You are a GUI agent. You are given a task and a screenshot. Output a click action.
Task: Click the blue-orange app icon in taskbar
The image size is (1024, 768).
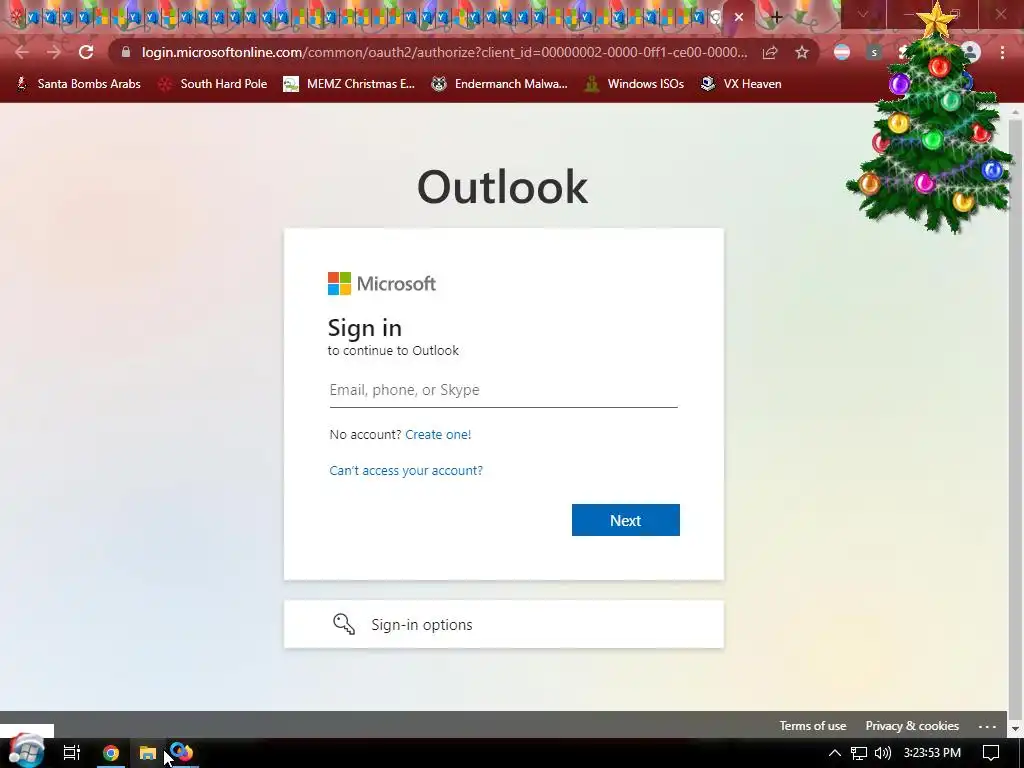click(182, 752)
